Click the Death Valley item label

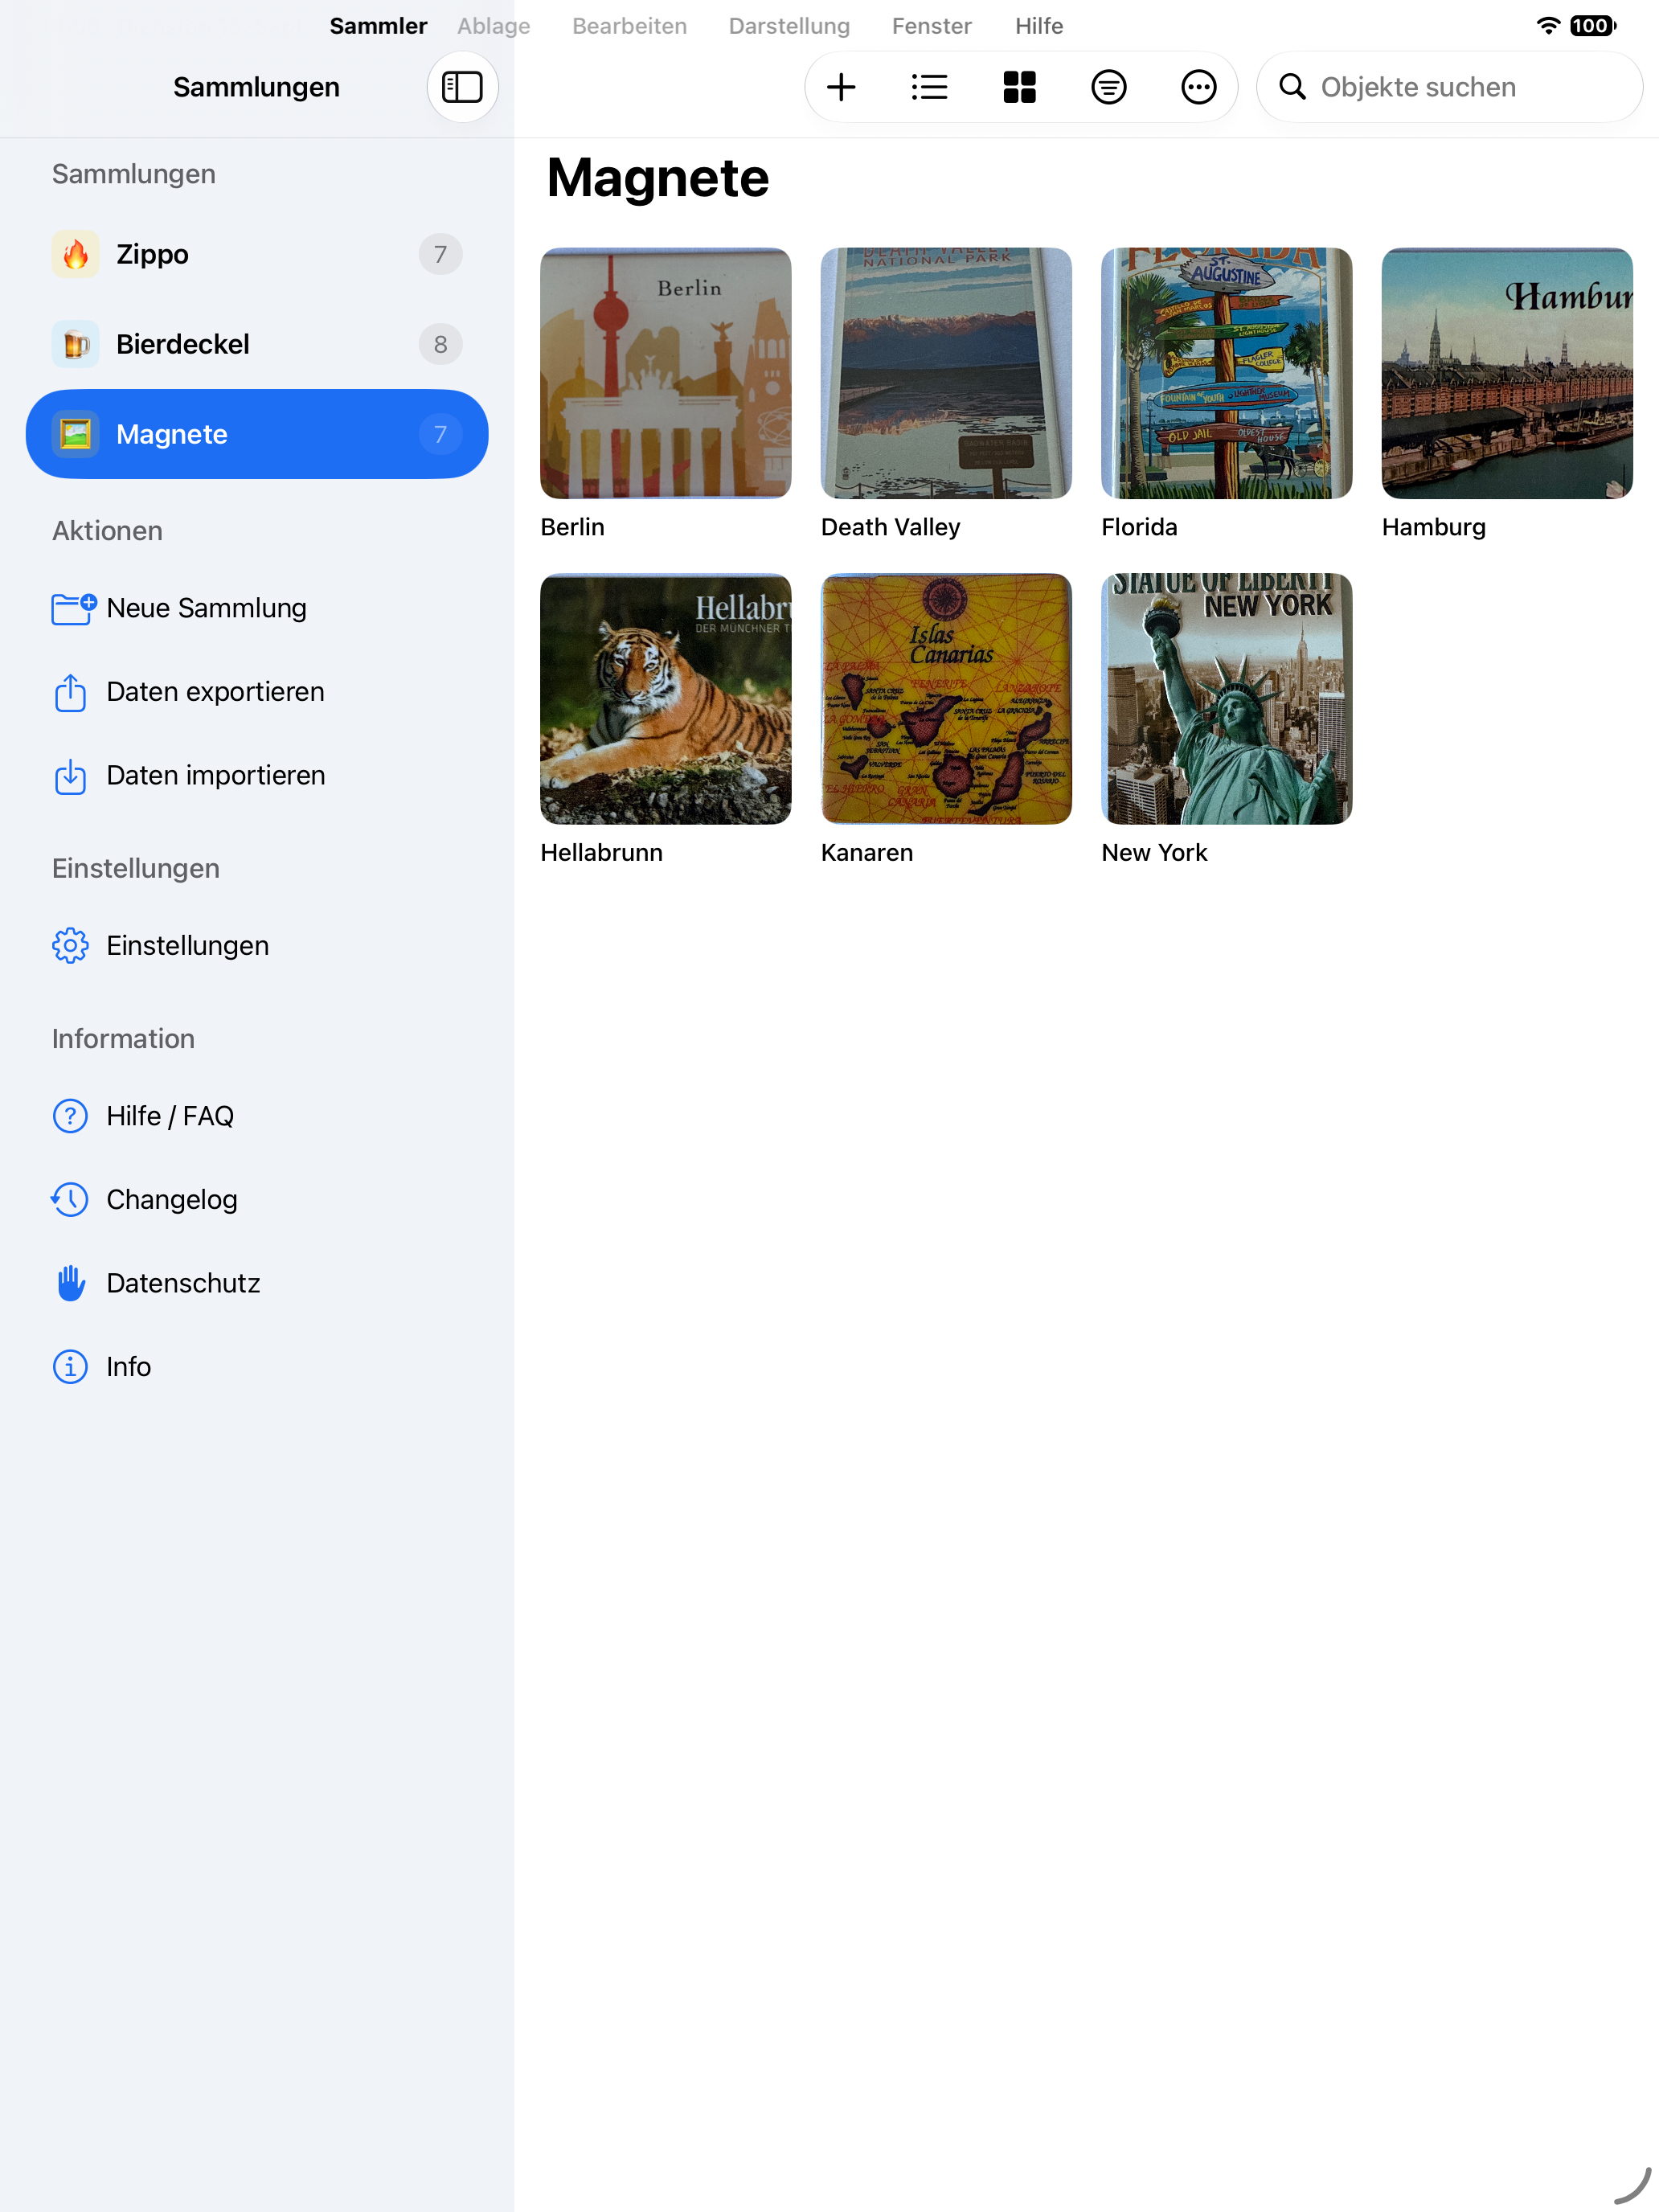click(890, 527)
